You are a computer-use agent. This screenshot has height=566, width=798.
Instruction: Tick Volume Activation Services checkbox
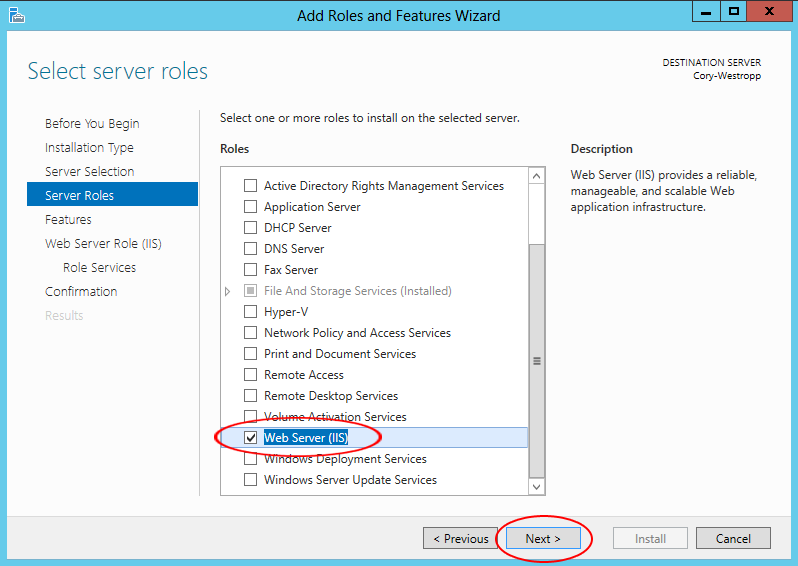point(250,416)
